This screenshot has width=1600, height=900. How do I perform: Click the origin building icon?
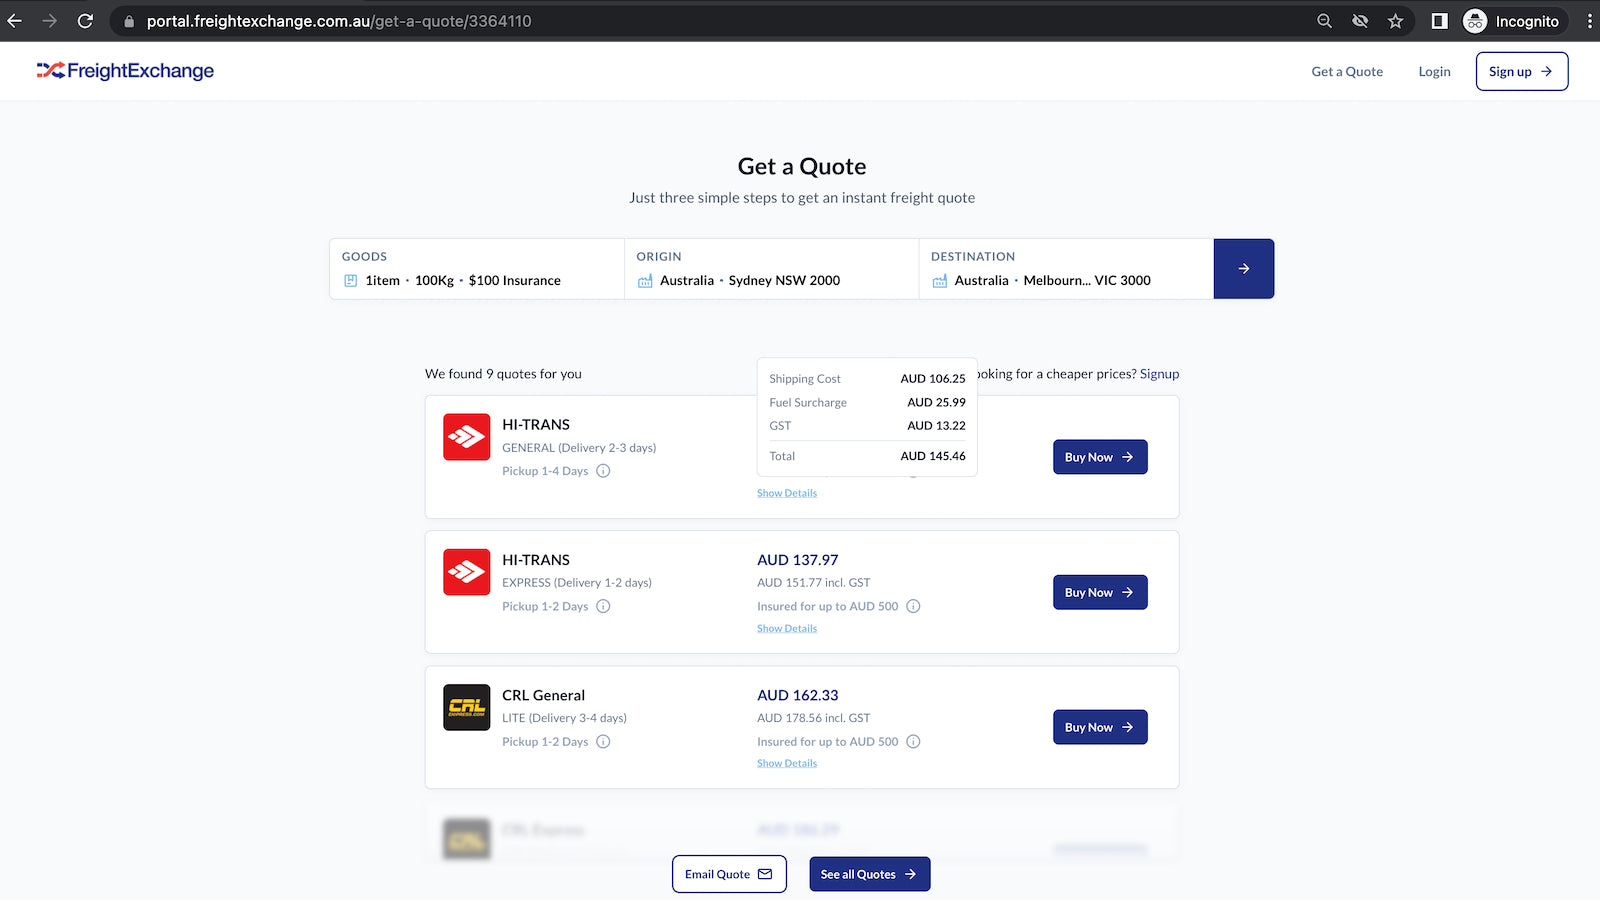click(x=645, y=281)
